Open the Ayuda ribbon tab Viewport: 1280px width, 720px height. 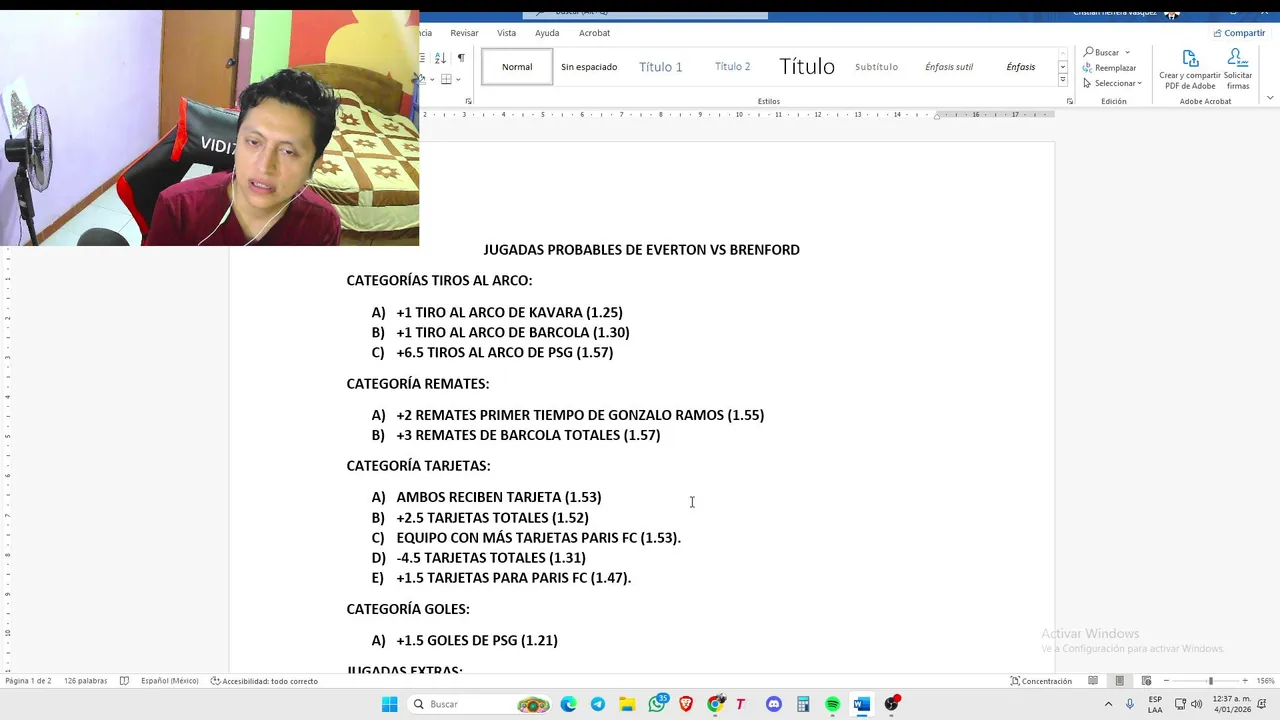(547, 33)
